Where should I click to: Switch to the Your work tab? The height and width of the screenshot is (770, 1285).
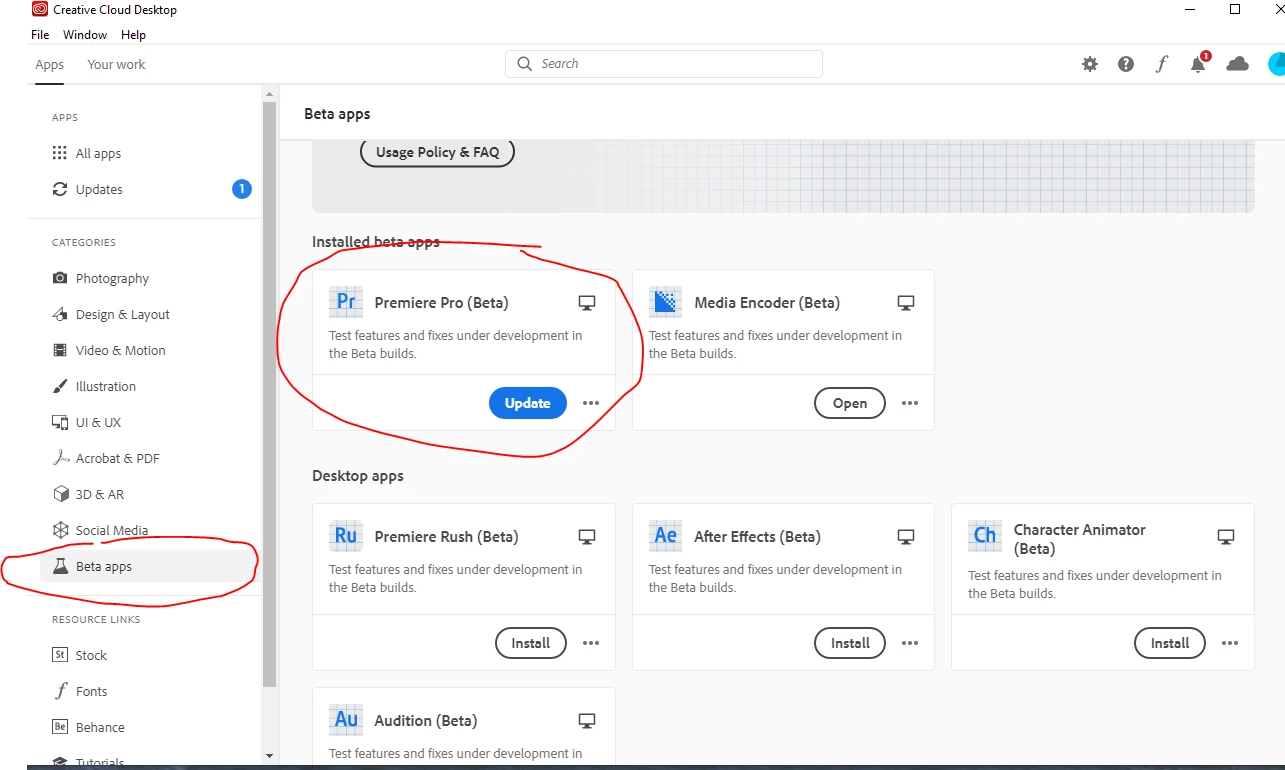point(116,65)
